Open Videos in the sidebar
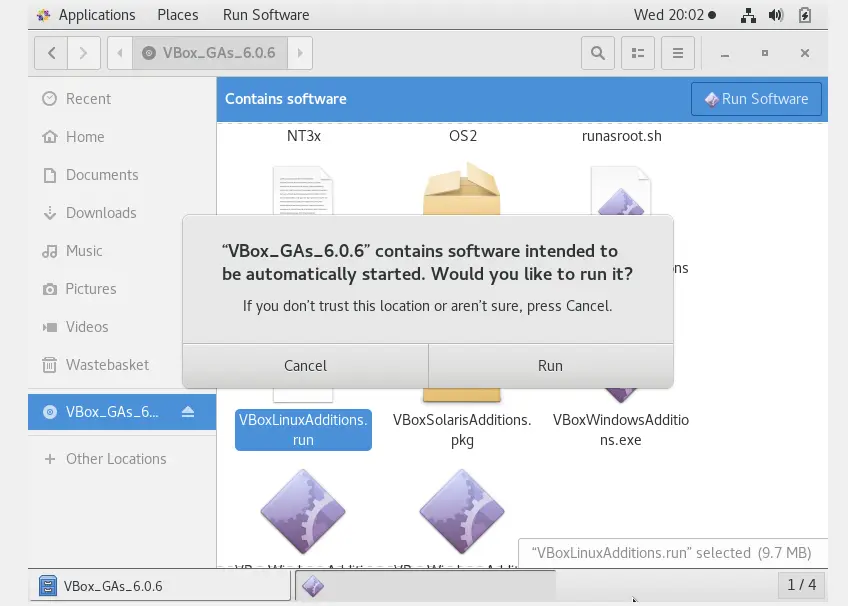Screen dimensions: 848x606 pos(105,327)
